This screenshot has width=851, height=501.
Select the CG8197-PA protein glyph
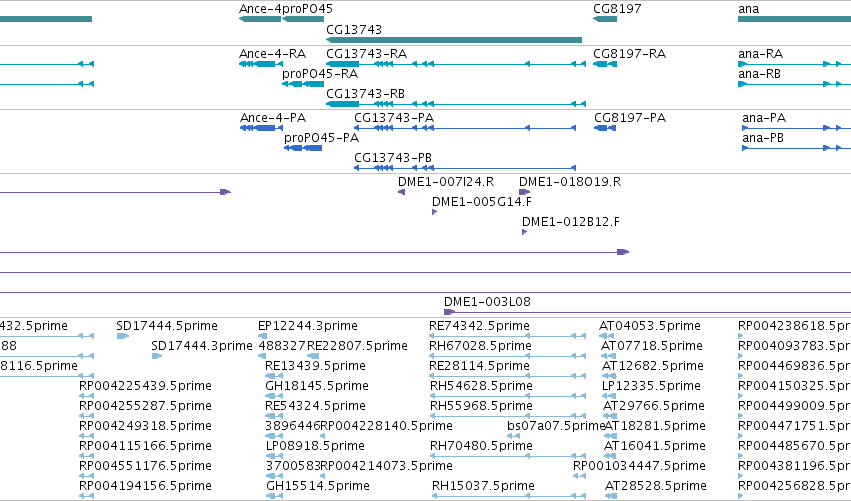coord(605,128)
